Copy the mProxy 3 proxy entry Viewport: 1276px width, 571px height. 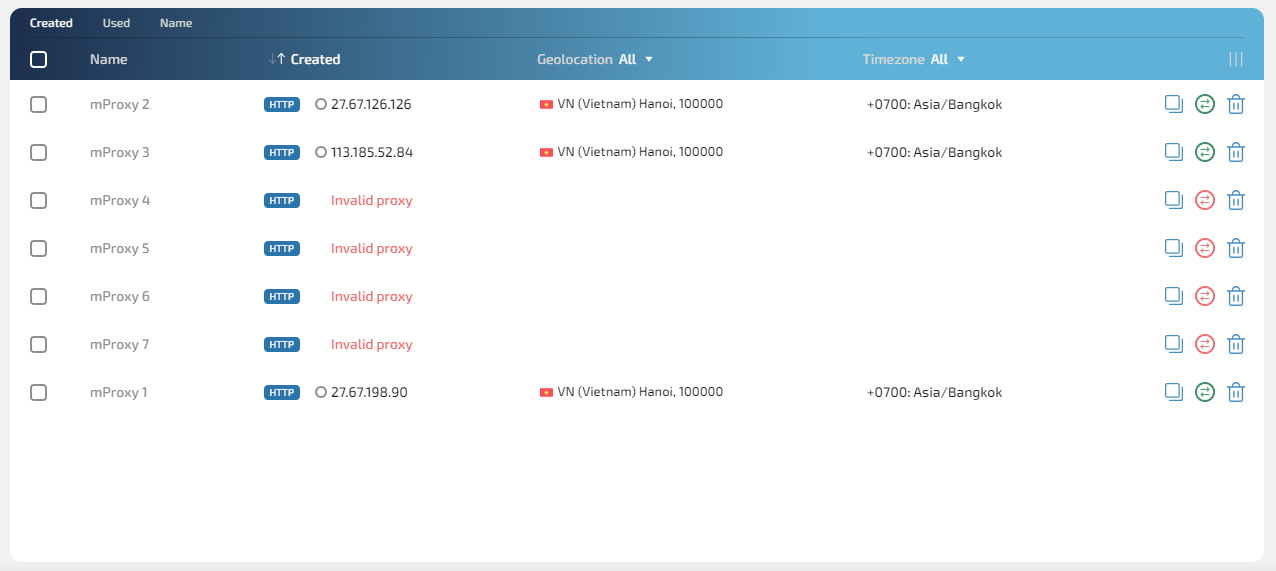pos(1174,151)
